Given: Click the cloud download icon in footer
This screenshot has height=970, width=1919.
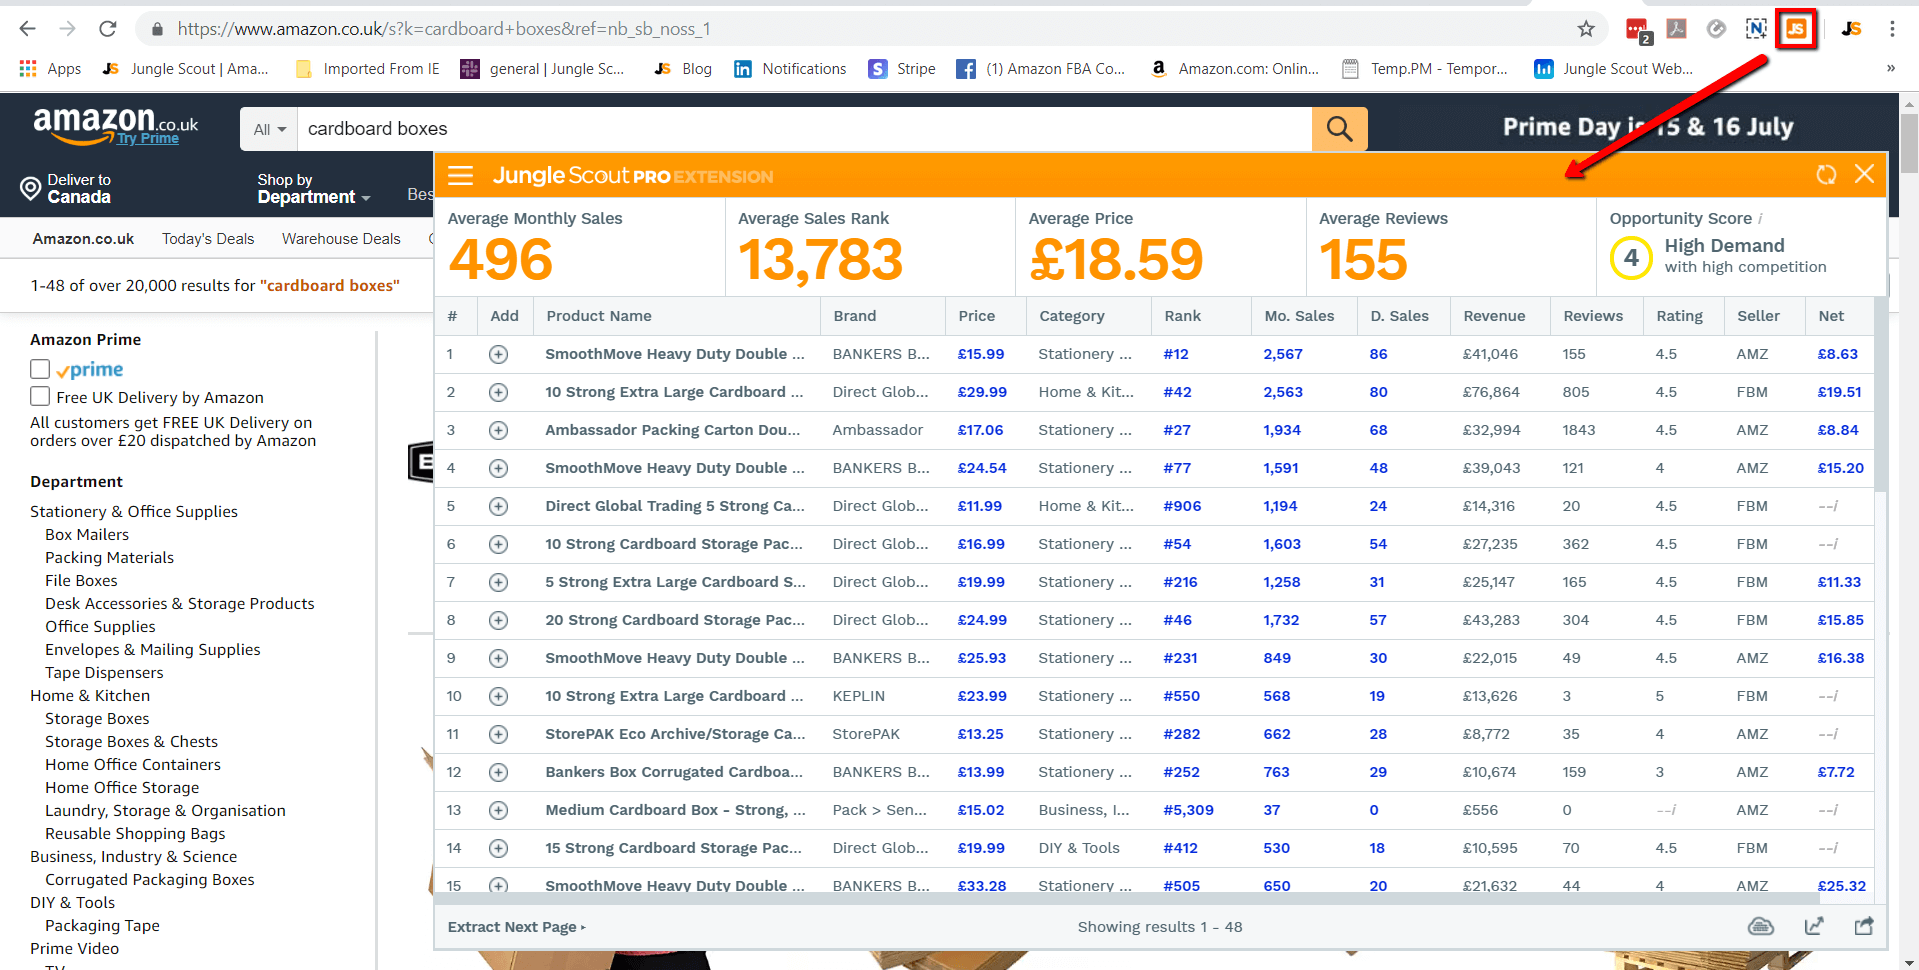Looking at the screenshot, I should point(1761,926).
